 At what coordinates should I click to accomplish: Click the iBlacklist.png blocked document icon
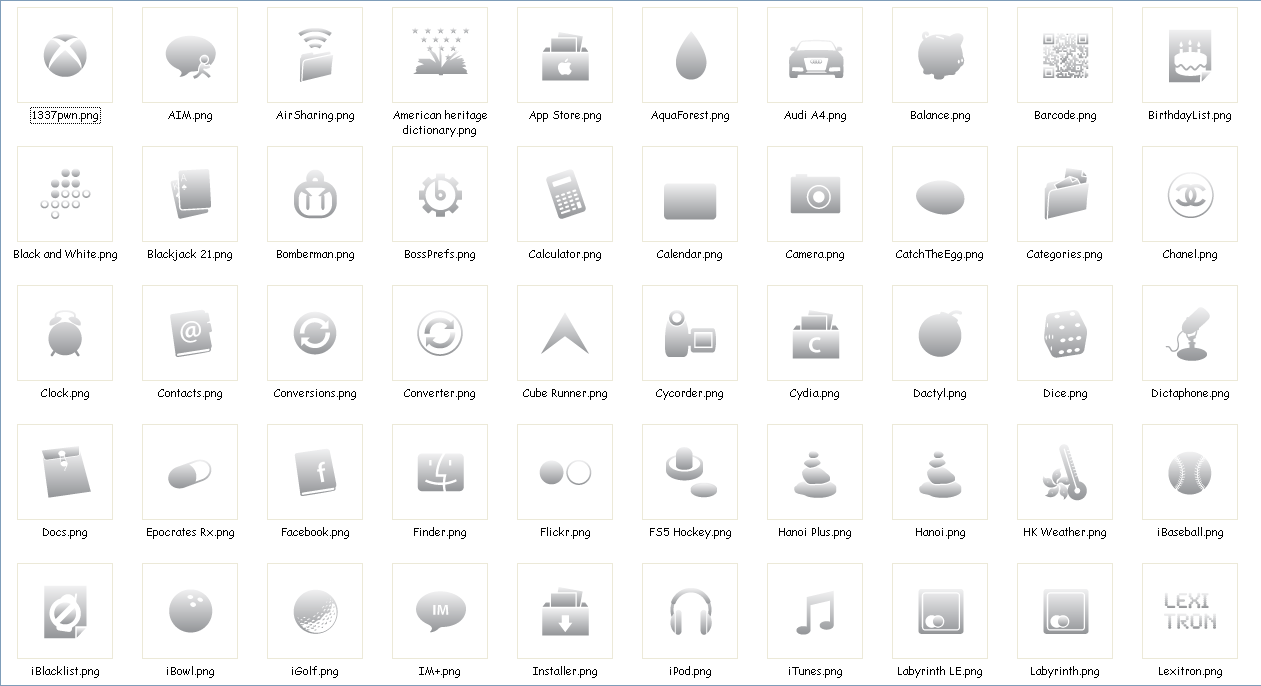tap(65, 611)
